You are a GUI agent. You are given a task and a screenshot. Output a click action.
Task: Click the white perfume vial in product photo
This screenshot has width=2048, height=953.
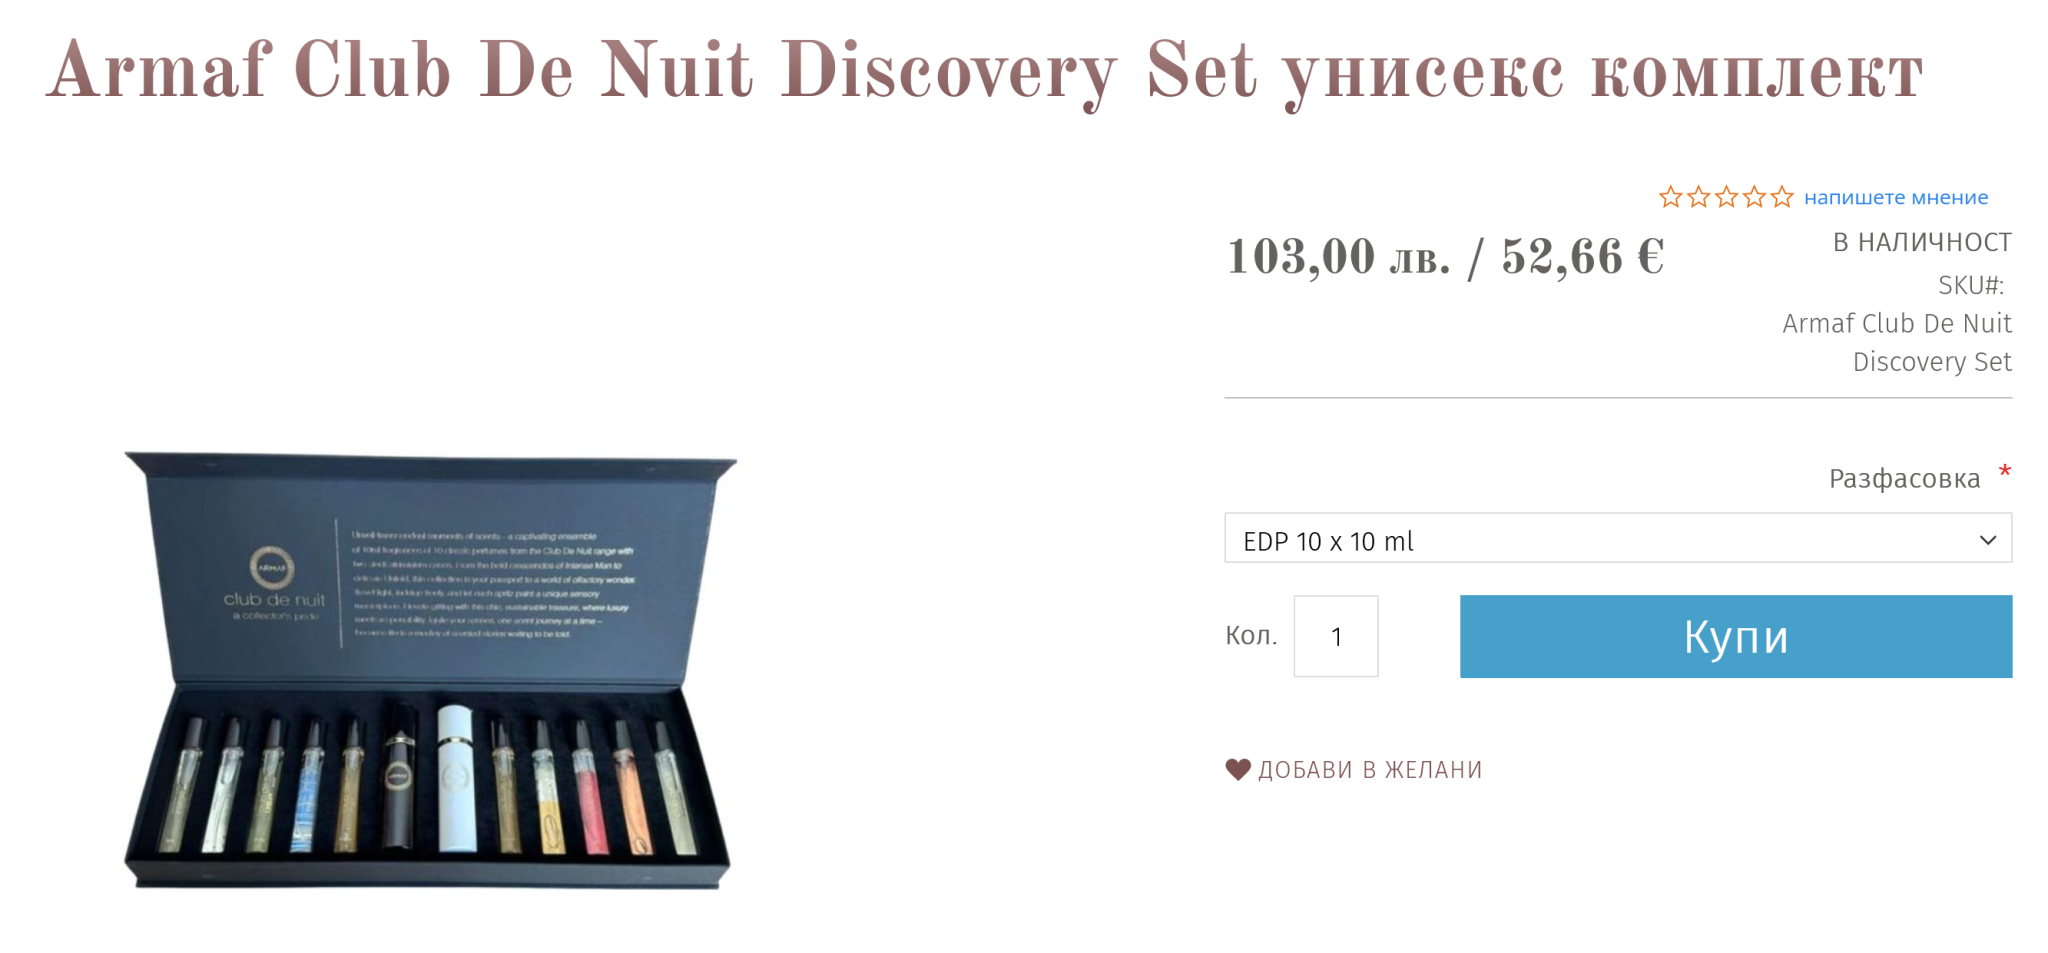tap(455, 778)
